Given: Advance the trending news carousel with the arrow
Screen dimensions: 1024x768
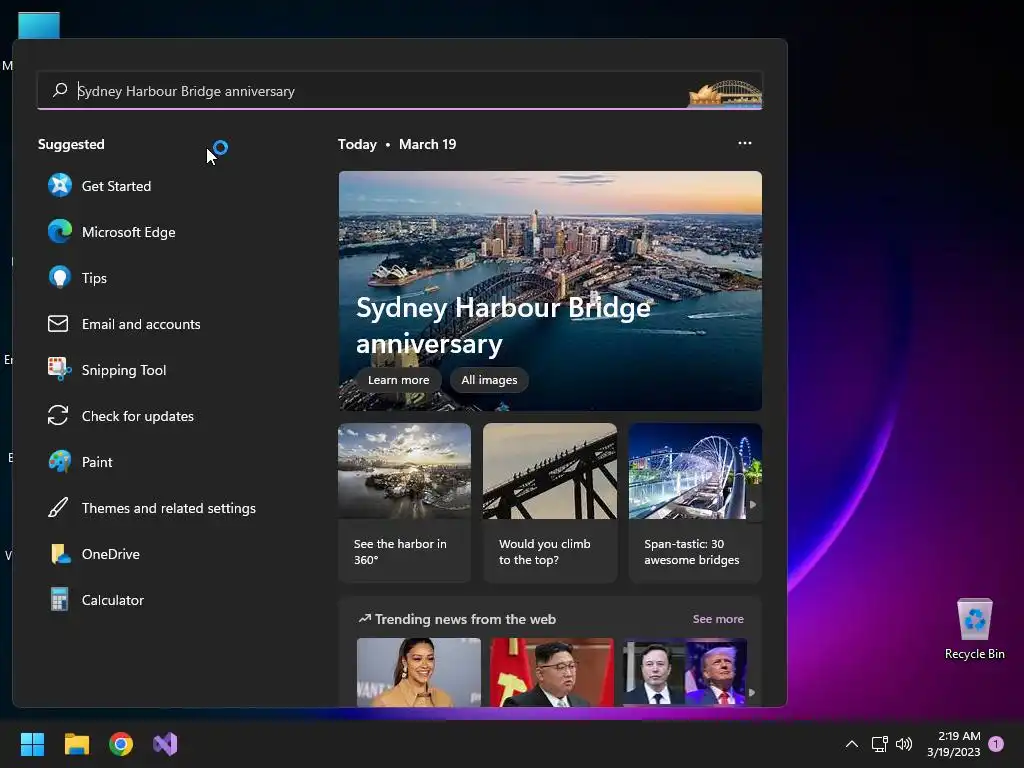Looking at the screenshot, I should [752, 692].
